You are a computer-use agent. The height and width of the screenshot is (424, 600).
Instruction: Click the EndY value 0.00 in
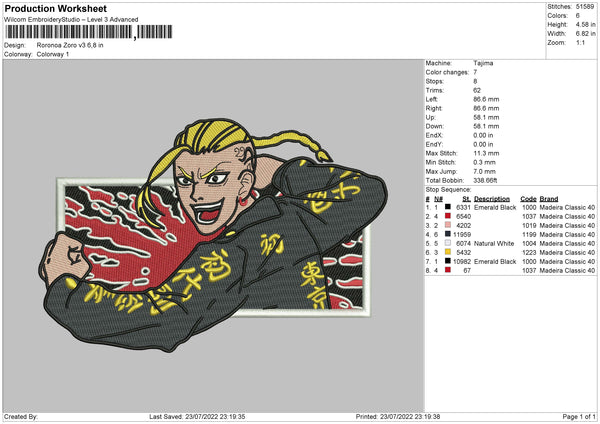483,145
